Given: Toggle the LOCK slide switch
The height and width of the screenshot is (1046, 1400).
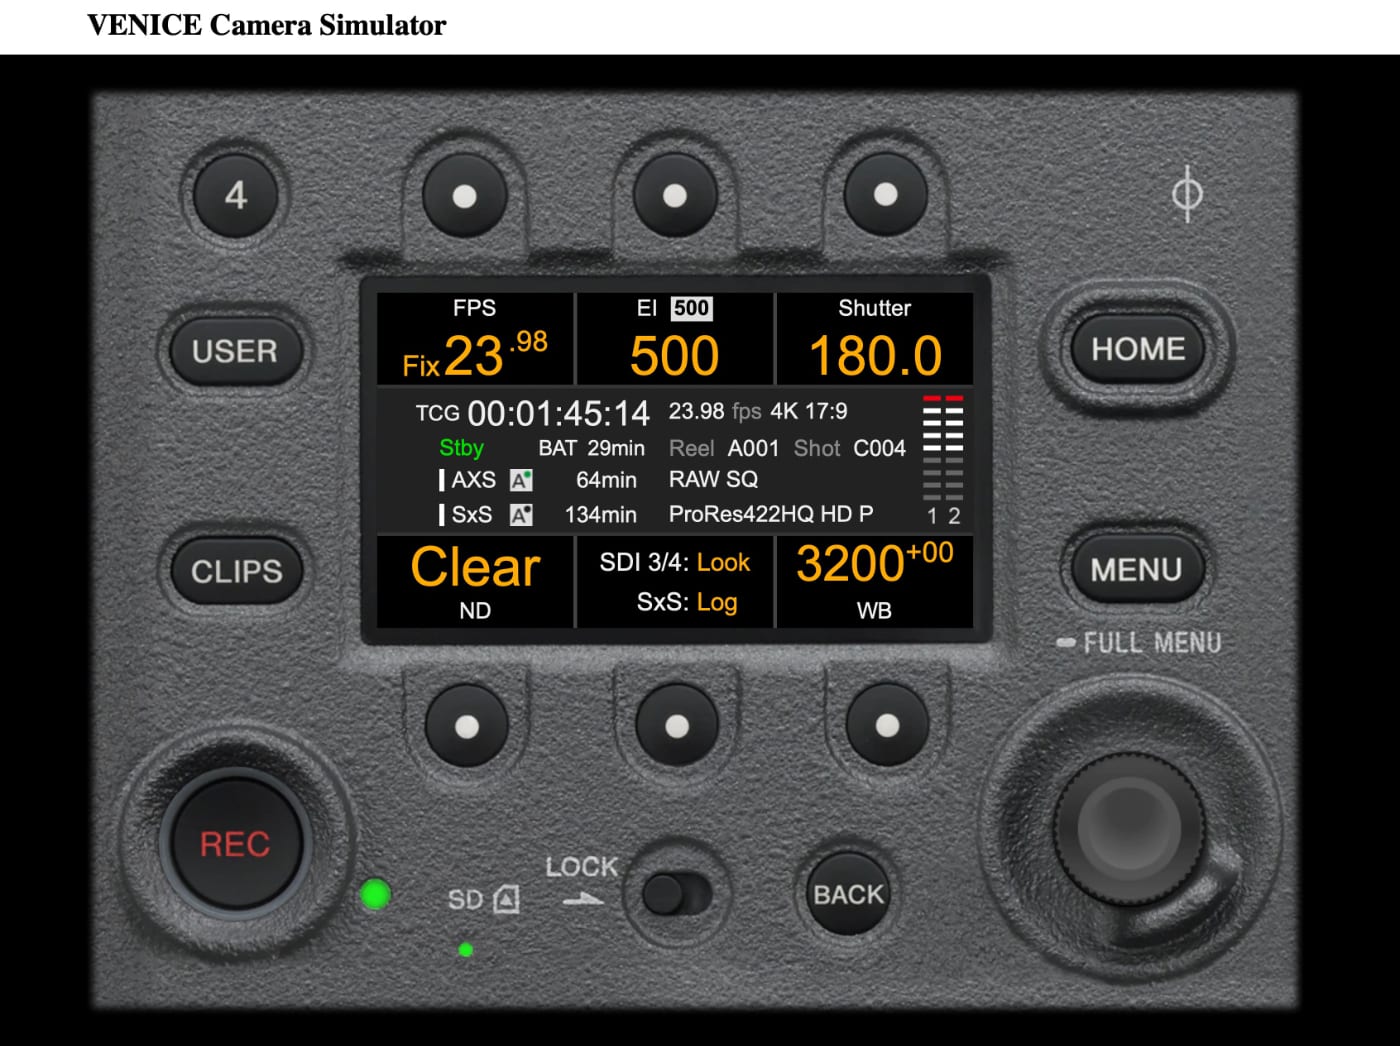Looking at the screenshot, I should (x=675, y=893).
